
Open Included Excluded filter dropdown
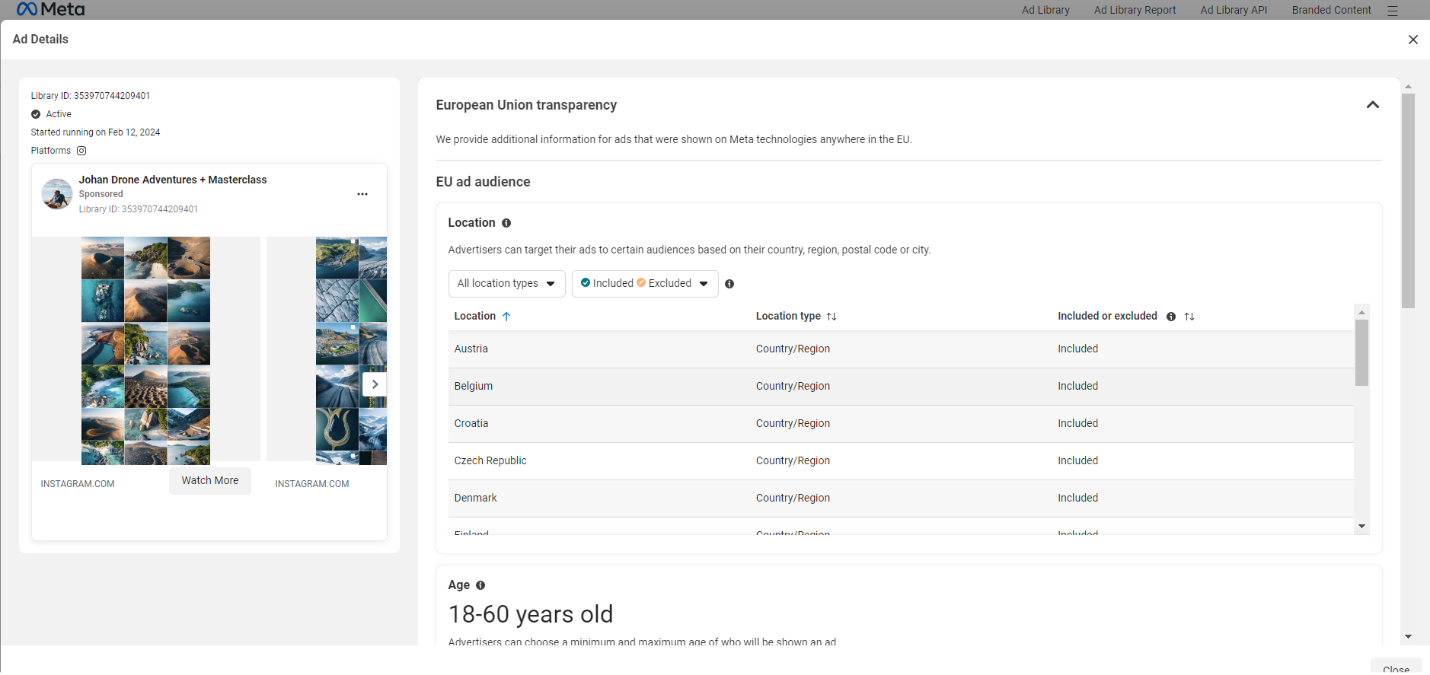[645, 284]
